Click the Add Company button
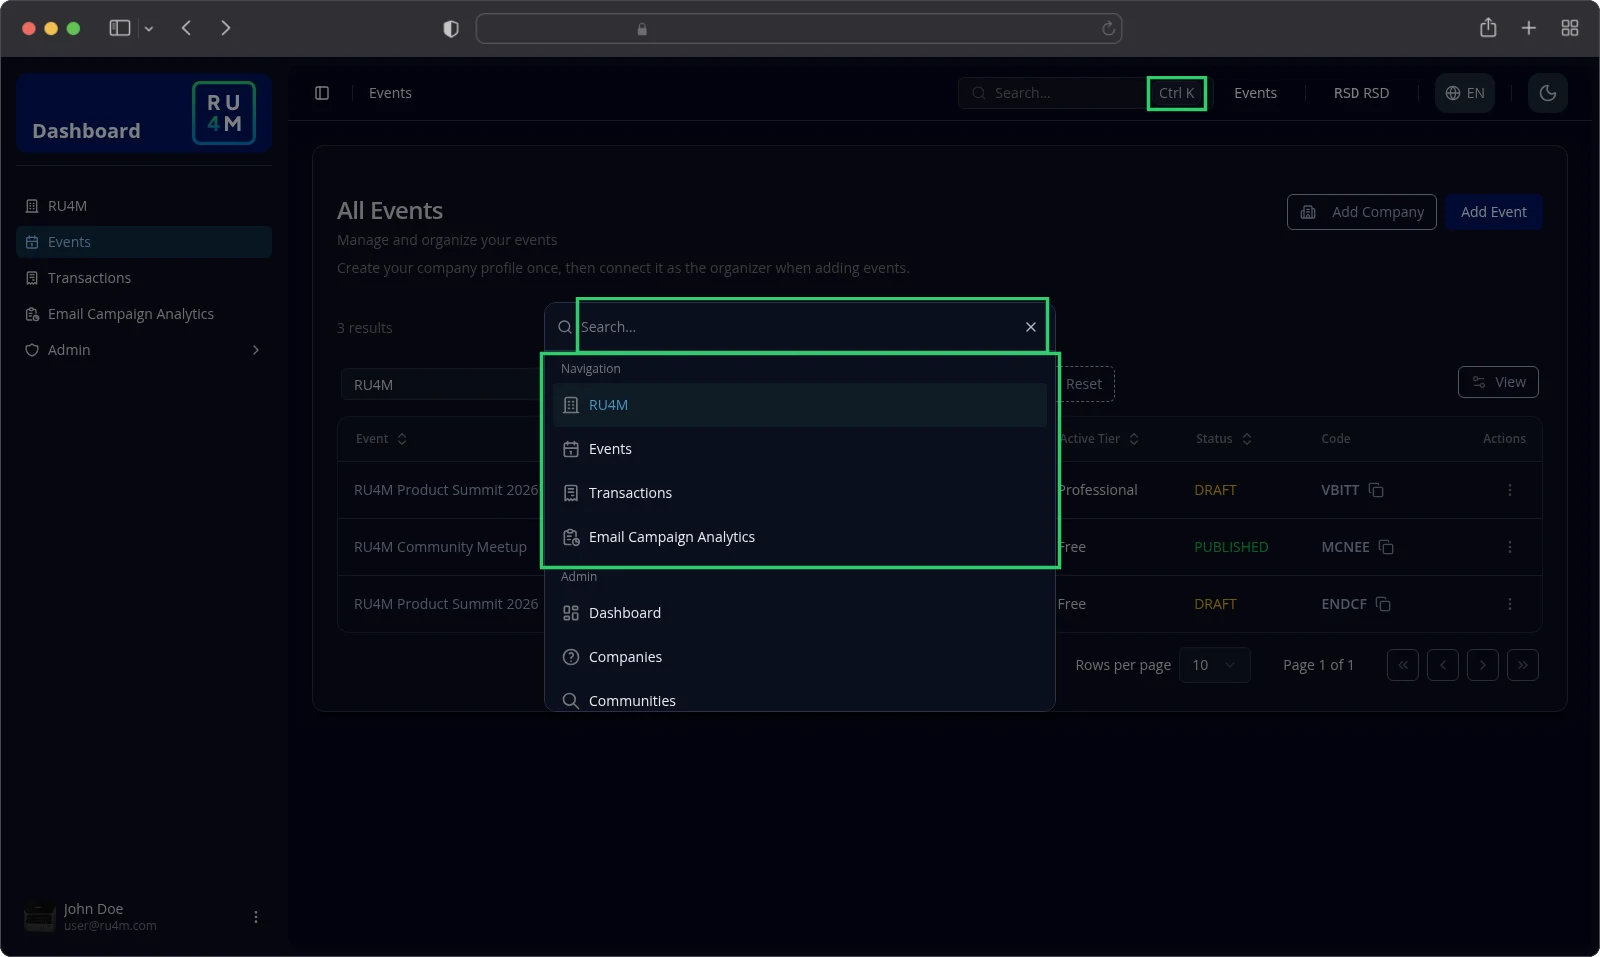1600x957 pixels. pos(1361,212)
